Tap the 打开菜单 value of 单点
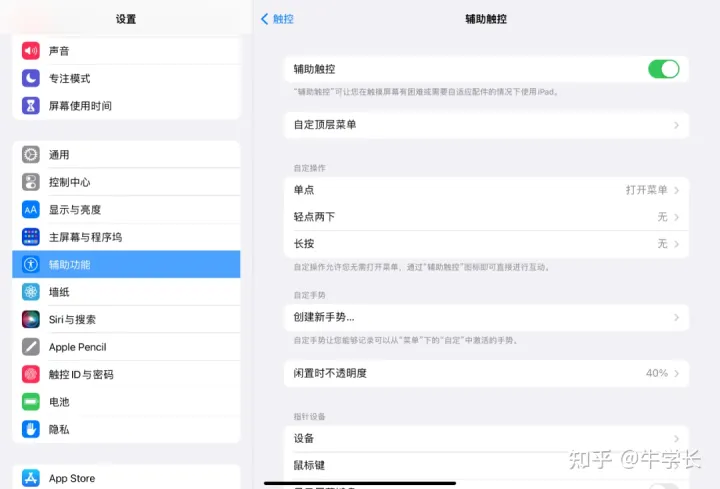 pyautogui.click(x=647, y=190)
